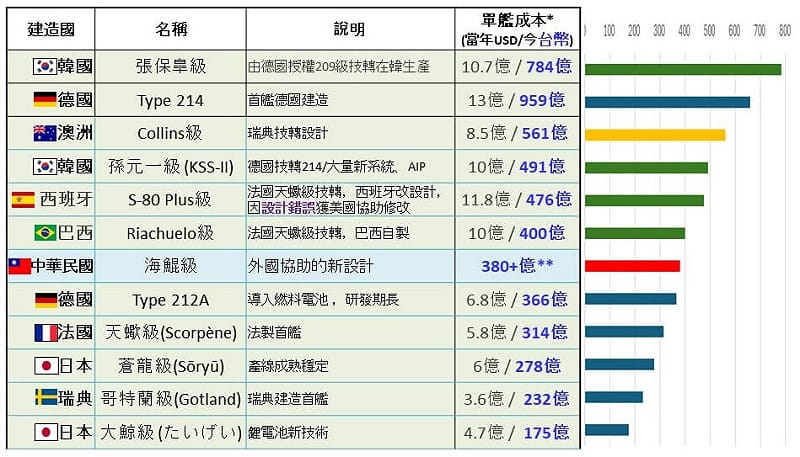Select the 名稱 column header
The height and width of the screenshot is (457, 800).
pos(170,29)
